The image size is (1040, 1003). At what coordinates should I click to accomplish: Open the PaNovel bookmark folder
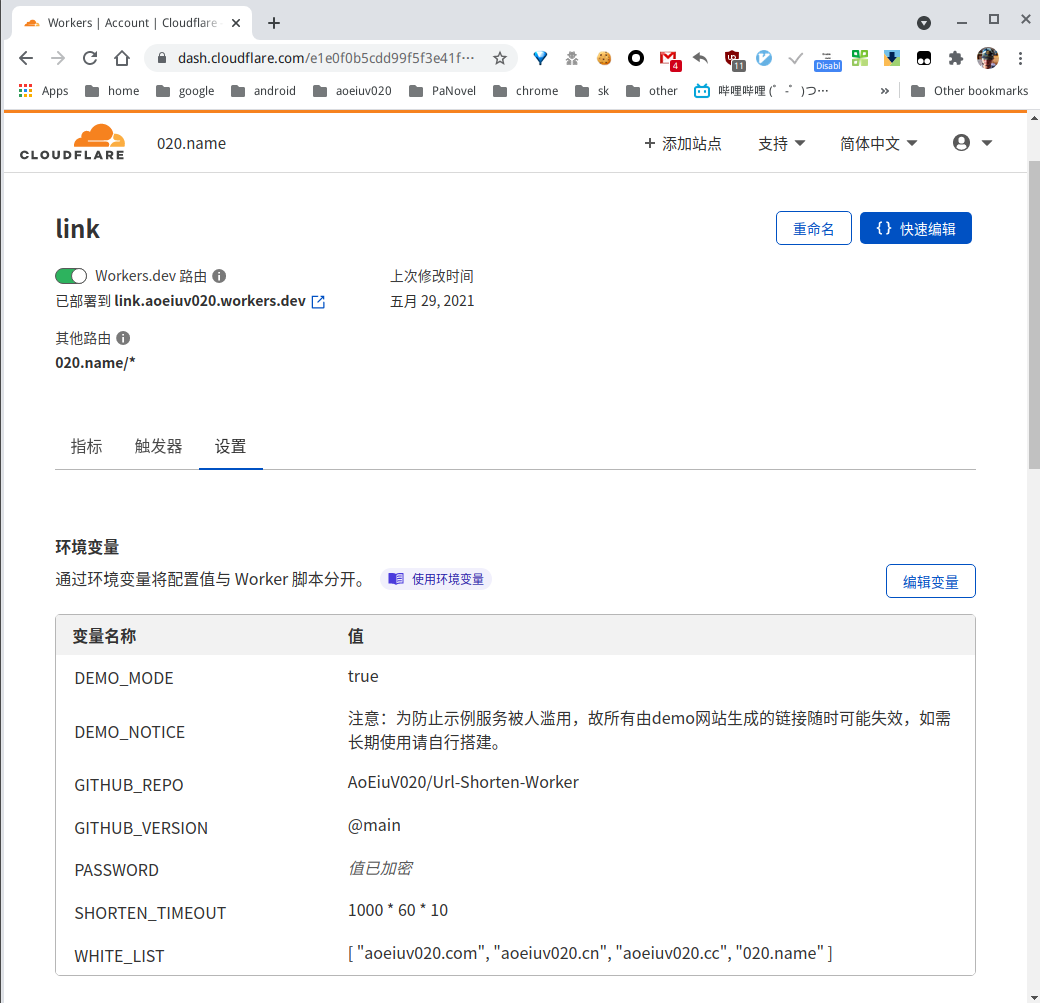pos(442,91)
